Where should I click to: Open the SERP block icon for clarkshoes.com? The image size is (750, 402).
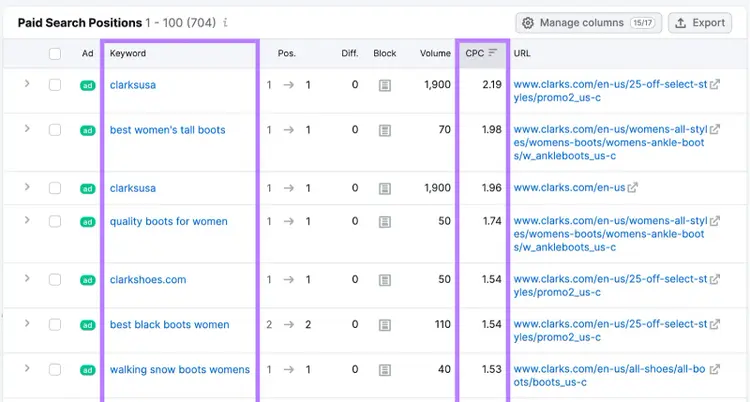click(x=385, y=280)
